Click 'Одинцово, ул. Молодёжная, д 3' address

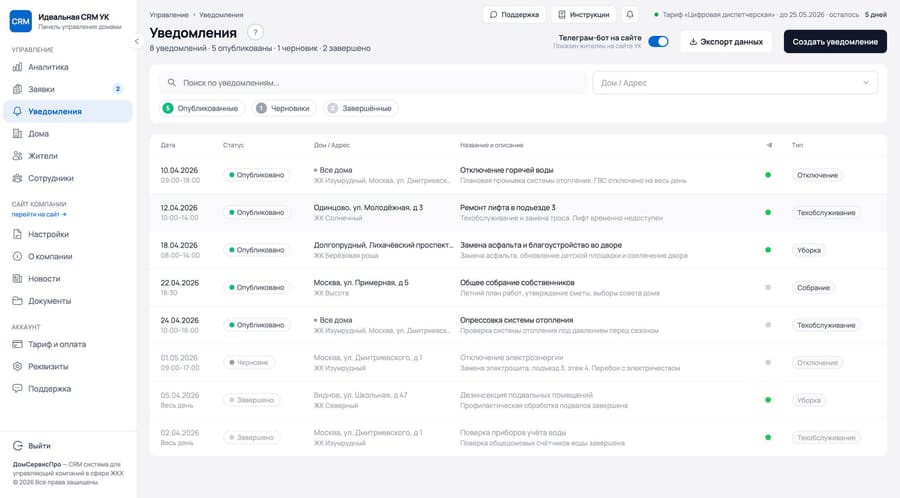pos(368,208)
